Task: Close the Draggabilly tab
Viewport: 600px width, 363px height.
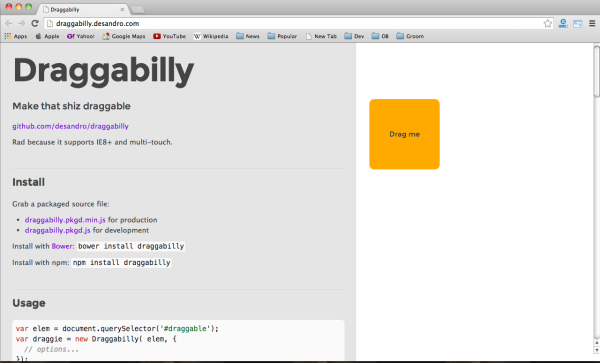Action: click(x=122, y=10)
